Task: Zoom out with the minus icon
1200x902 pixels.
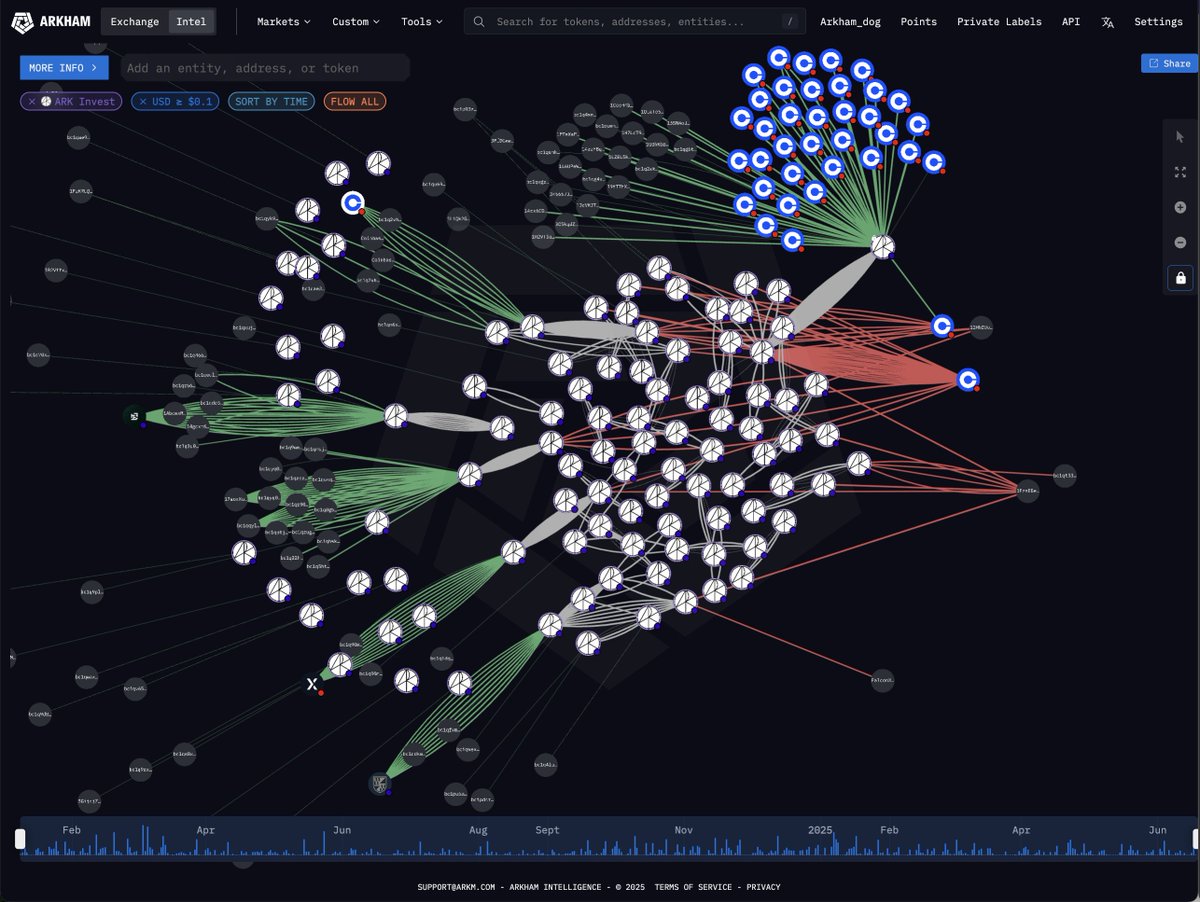Action: point(1180,242)
